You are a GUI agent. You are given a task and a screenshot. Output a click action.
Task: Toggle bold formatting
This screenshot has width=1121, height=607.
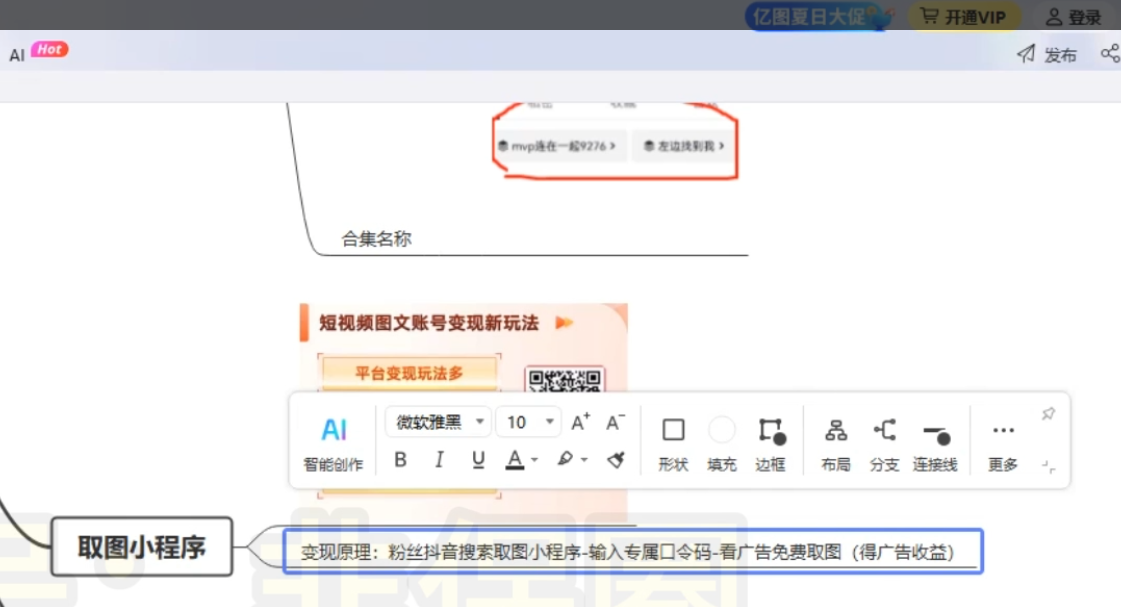point(400,460)
